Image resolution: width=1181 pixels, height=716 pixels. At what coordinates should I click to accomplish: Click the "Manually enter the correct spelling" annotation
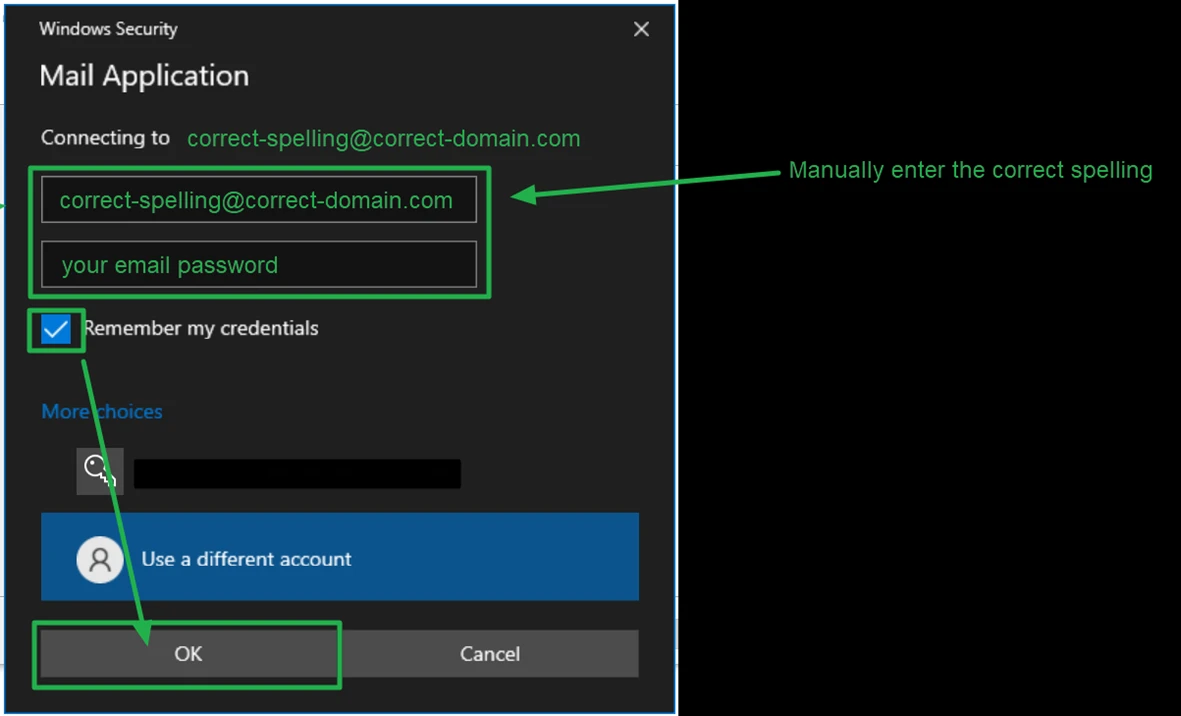[x=970, y=170]
